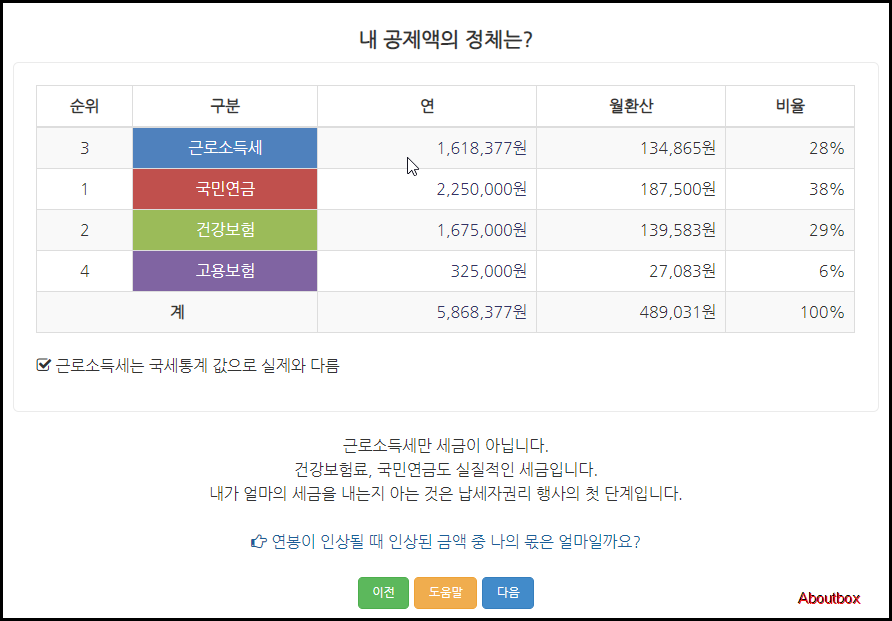Click the 월환산 column header
The image size is (892, 621).
[631, 106]
